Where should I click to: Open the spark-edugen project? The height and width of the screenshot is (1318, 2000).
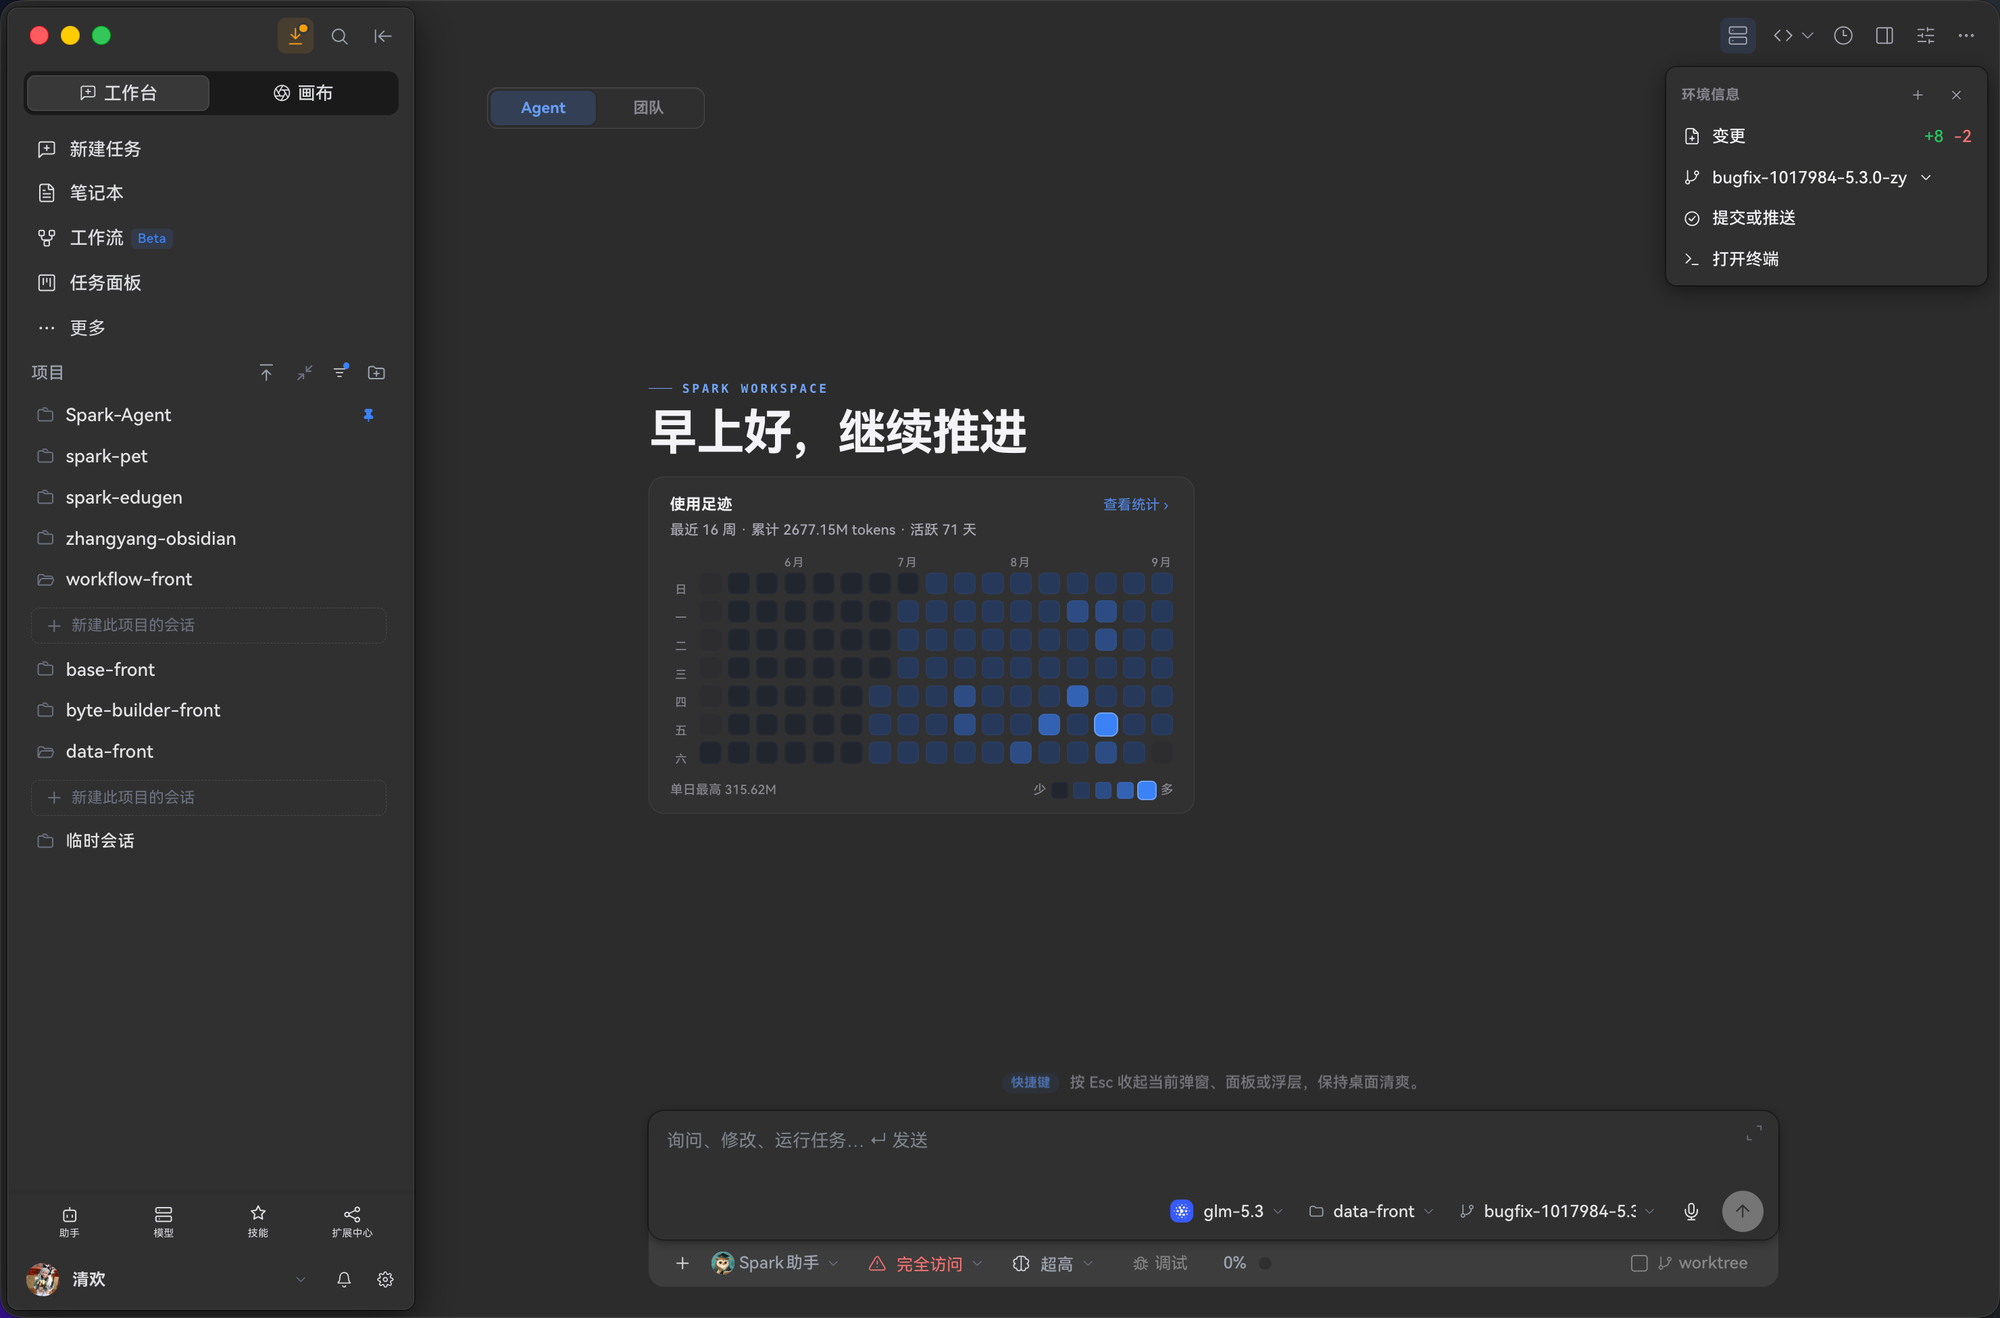(x=208, y=497)
